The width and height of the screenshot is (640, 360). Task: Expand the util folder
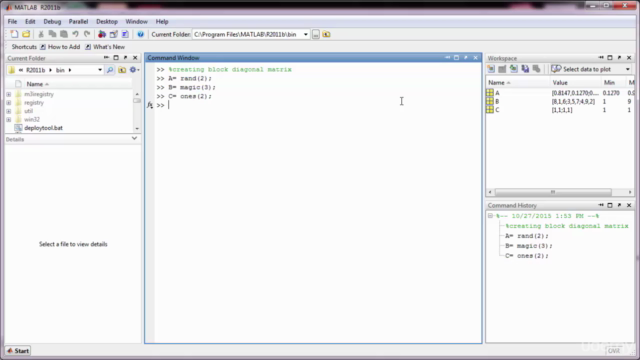[9, 111]
